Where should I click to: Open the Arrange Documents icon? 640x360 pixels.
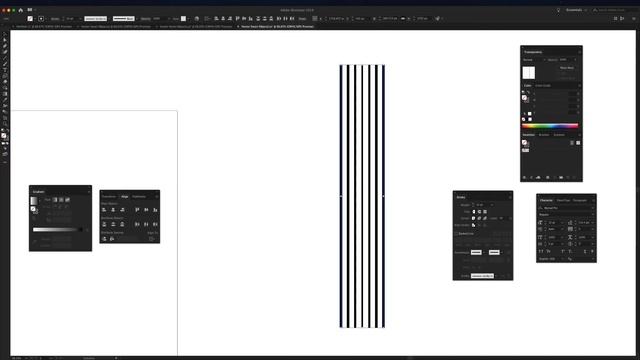(x=30, y=10)
